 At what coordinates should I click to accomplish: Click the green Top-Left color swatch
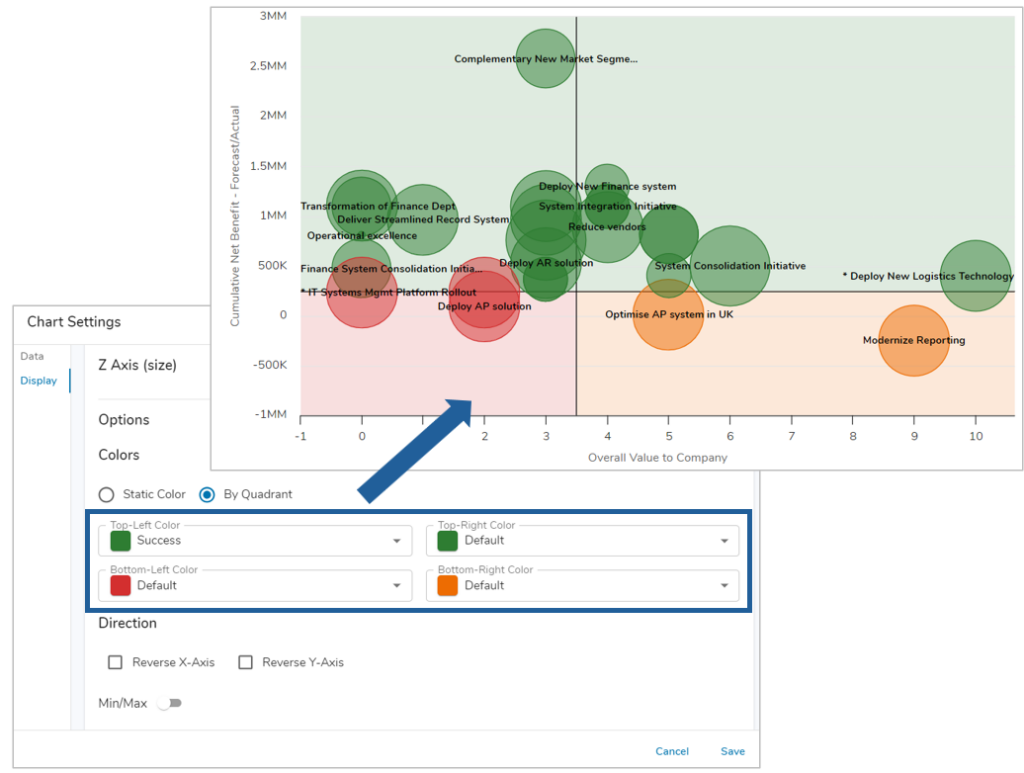tap(121, 541)
